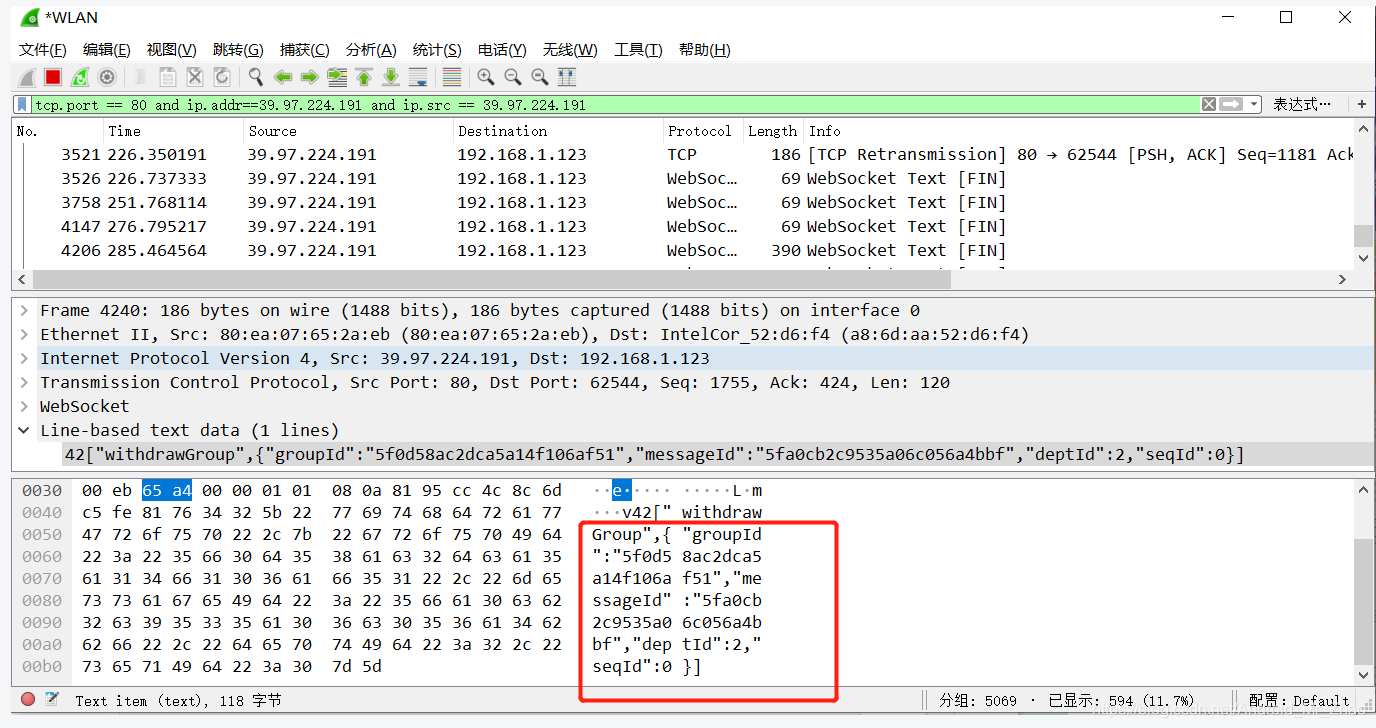This screenshot has height=728, width=1376.
Task: Click the open capture file icon
Action: click(141, 77)
